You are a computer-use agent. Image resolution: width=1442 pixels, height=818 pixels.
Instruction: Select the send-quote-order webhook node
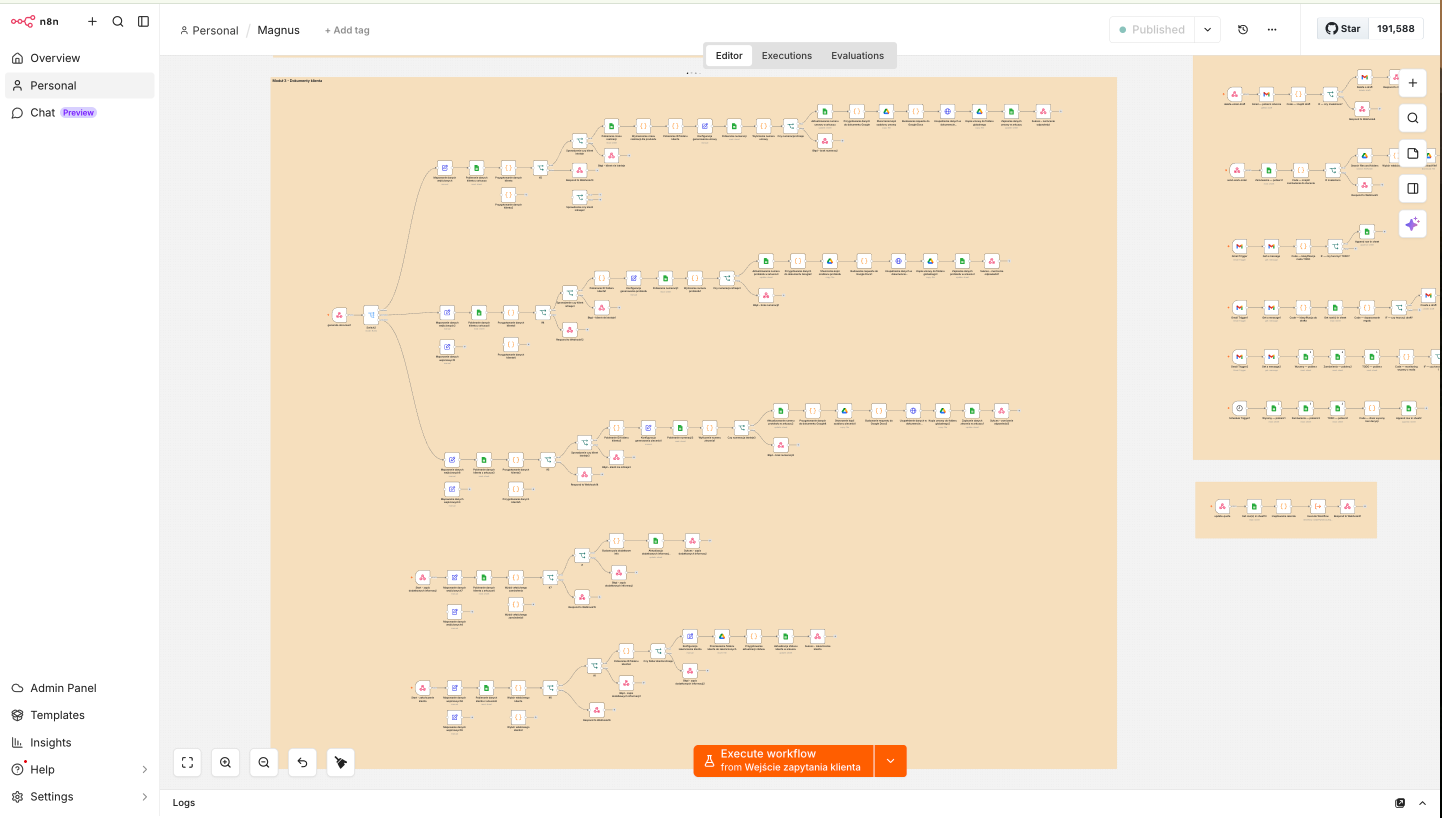[1237, 170]
